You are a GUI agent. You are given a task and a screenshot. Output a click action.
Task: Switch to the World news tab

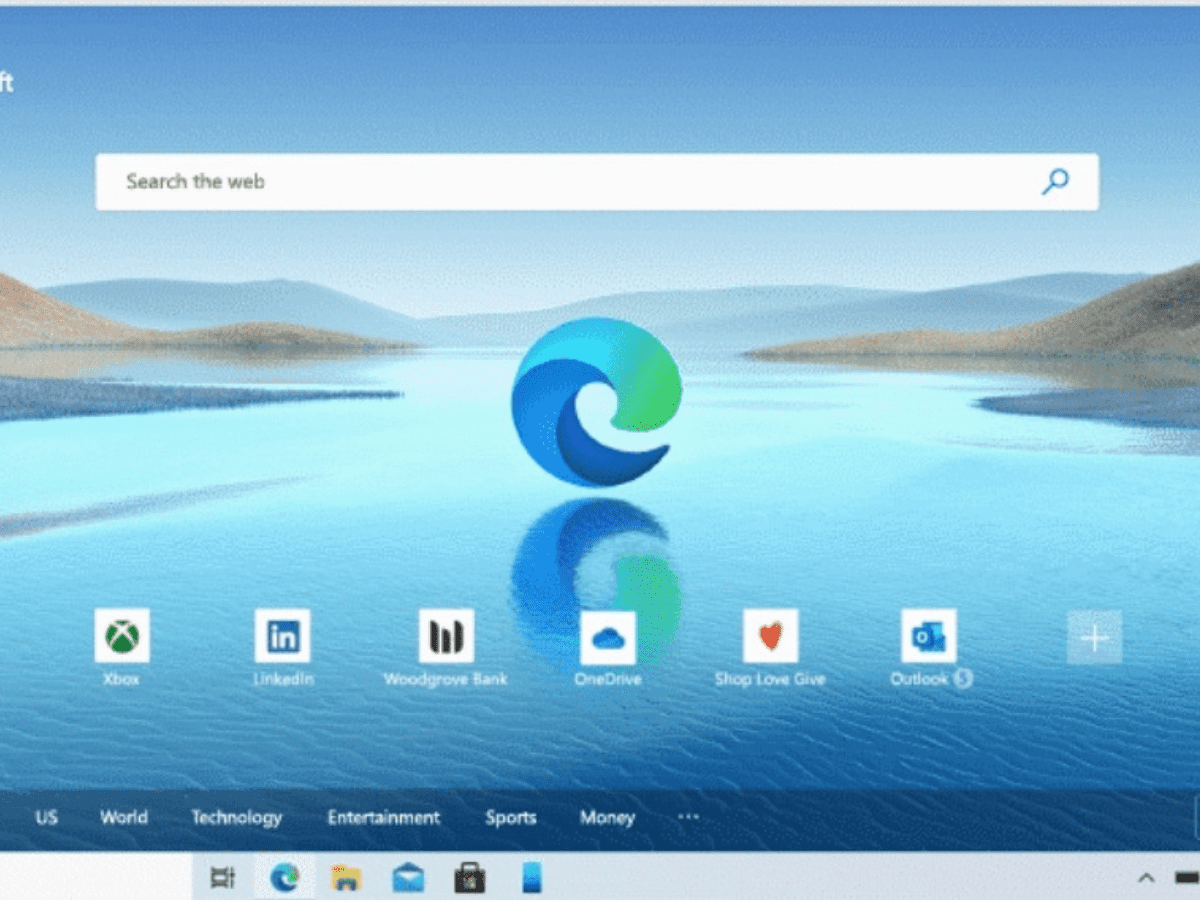124,817
